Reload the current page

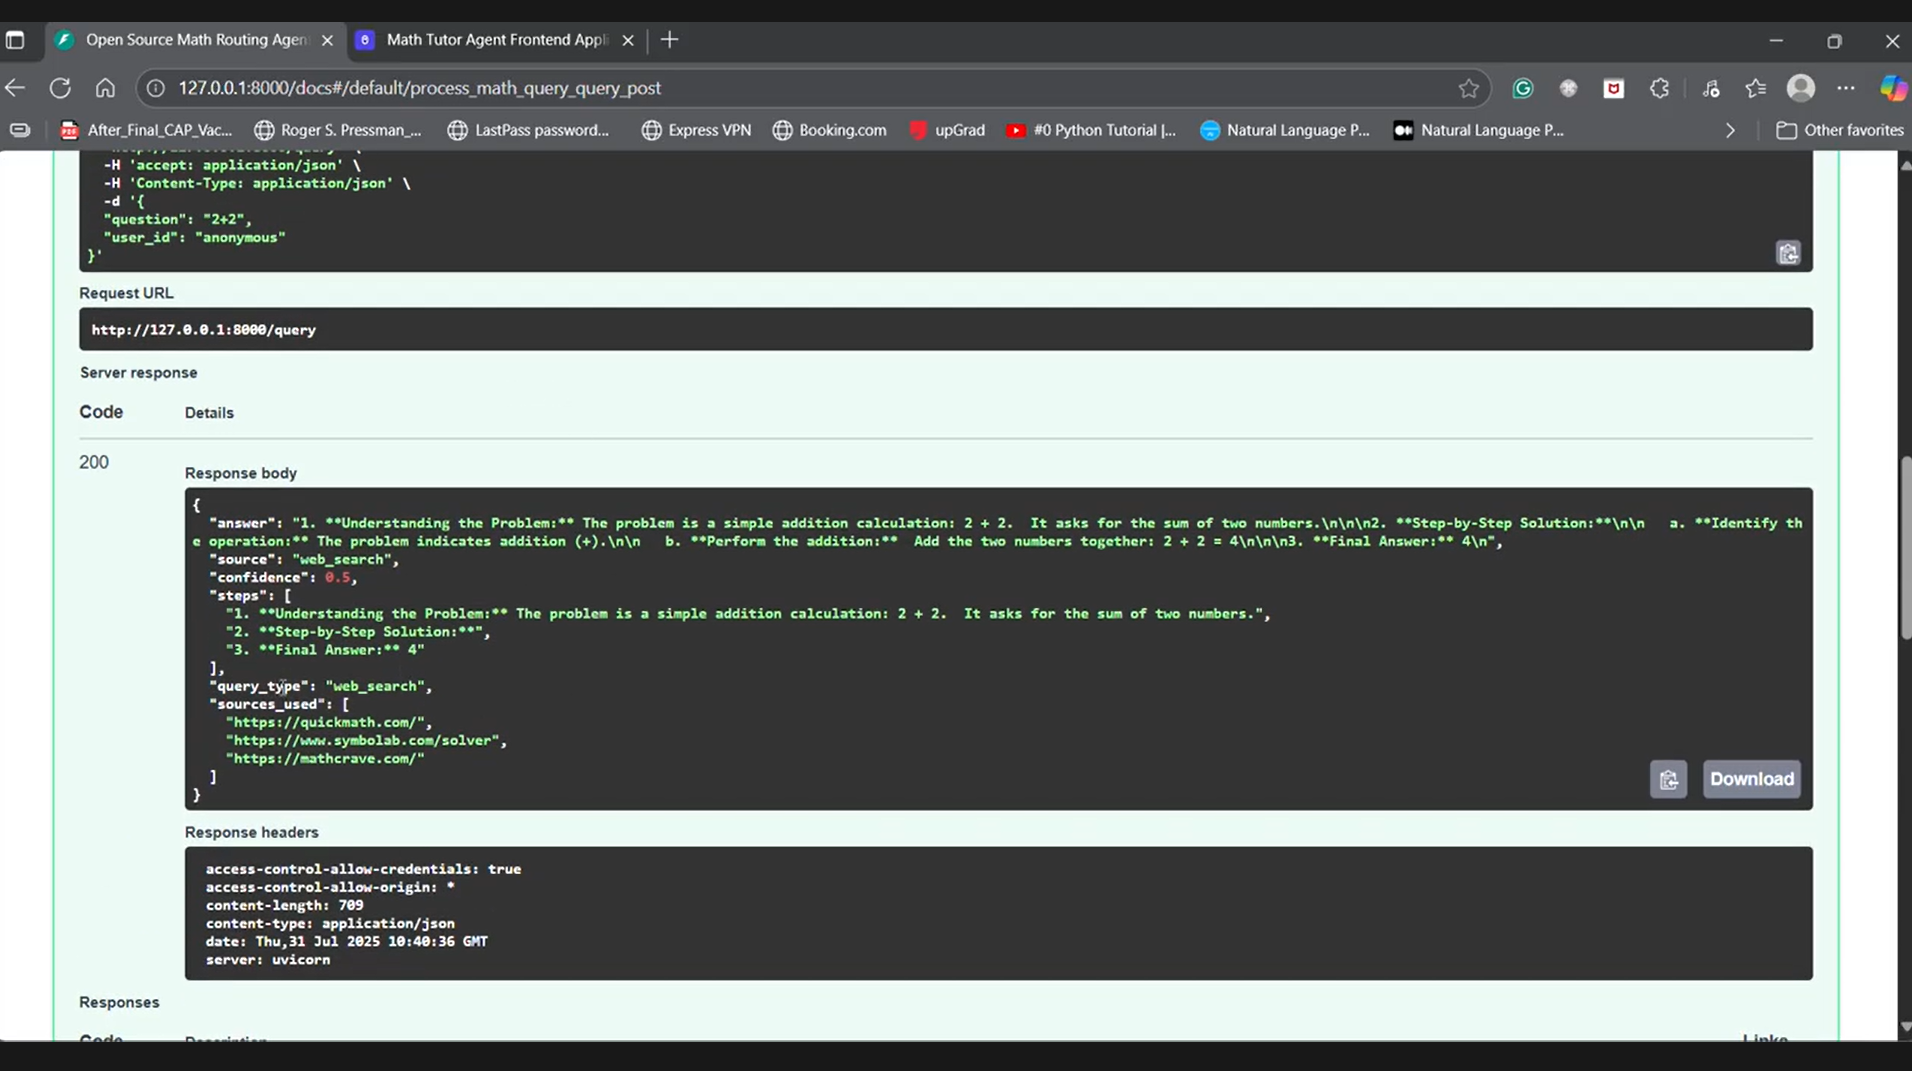tap(60, 88)
